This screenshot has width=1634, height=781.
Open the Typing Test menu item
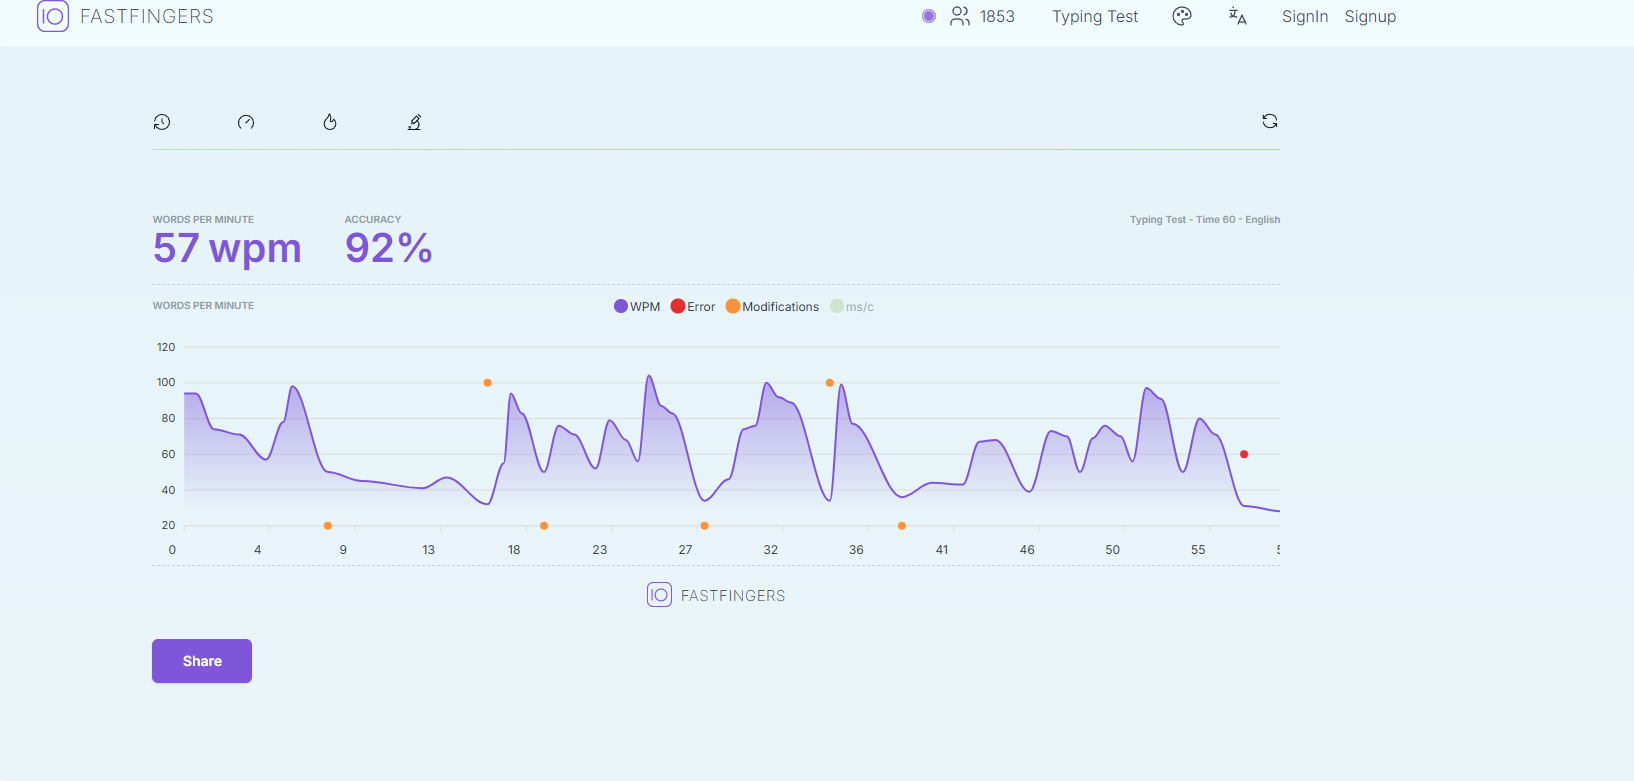coord(1095,16)
